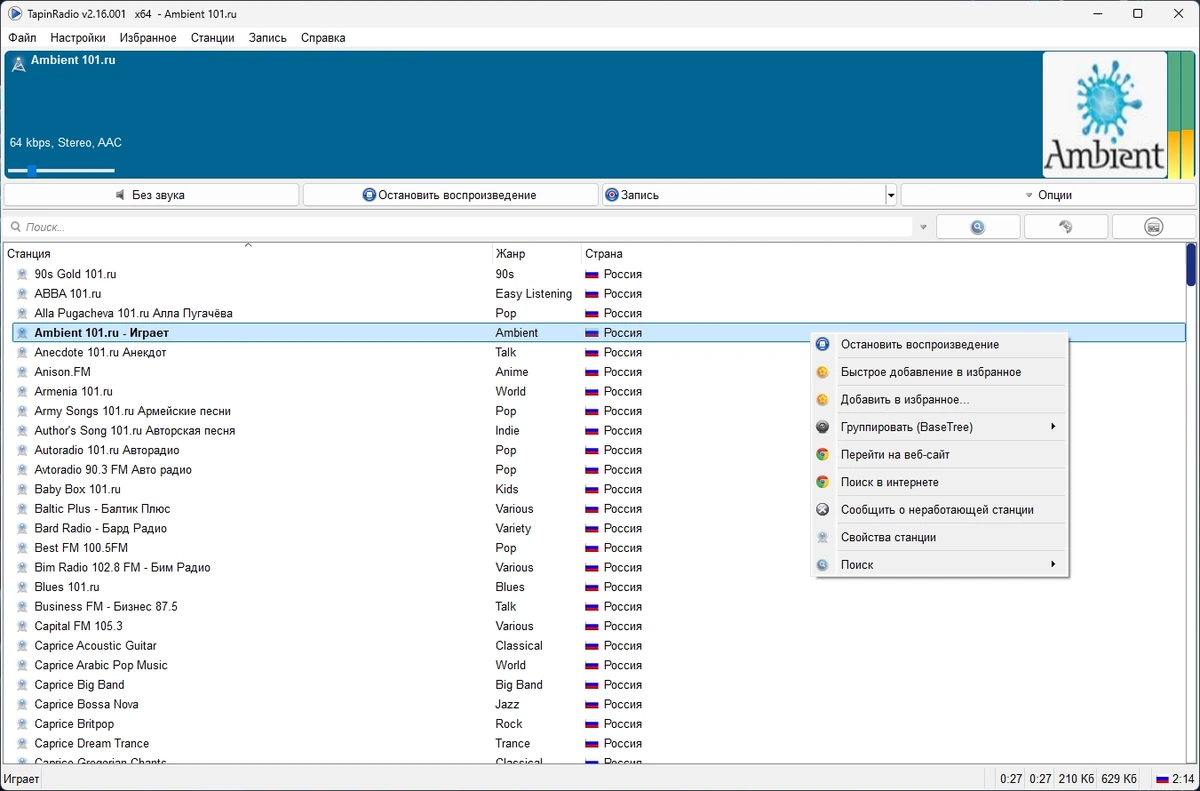The width and height of the screenshot is (1200, 791).
Task: Start recording with the Запись button
Action: click(743, 195)
